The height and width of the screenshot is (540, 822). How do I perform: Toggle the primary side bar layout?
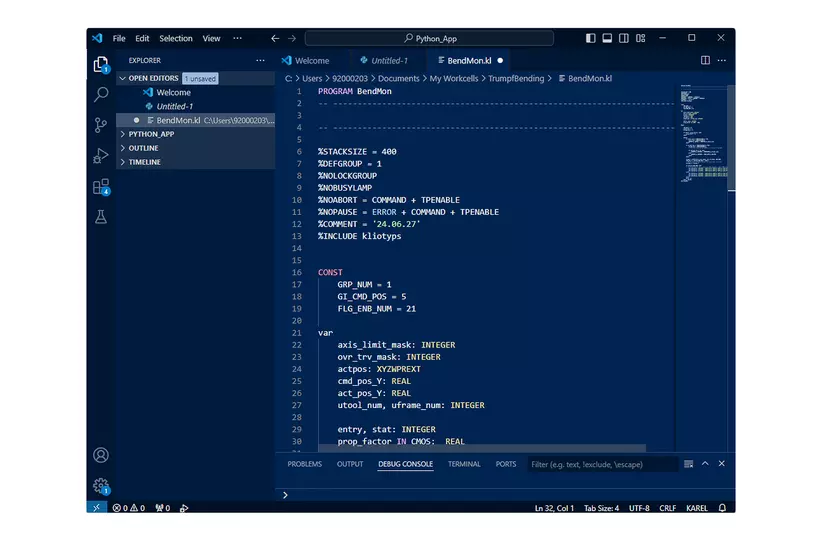pos(590,38)
